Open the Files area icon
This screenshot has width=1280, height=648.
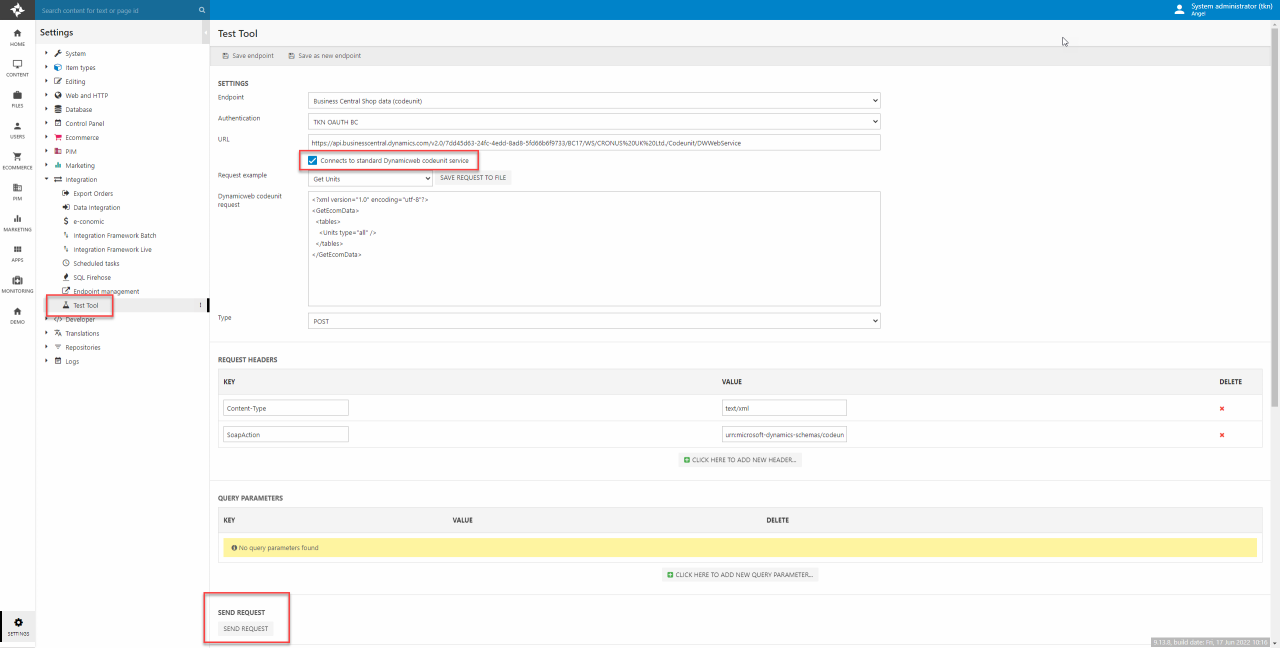tap(17, 98)
